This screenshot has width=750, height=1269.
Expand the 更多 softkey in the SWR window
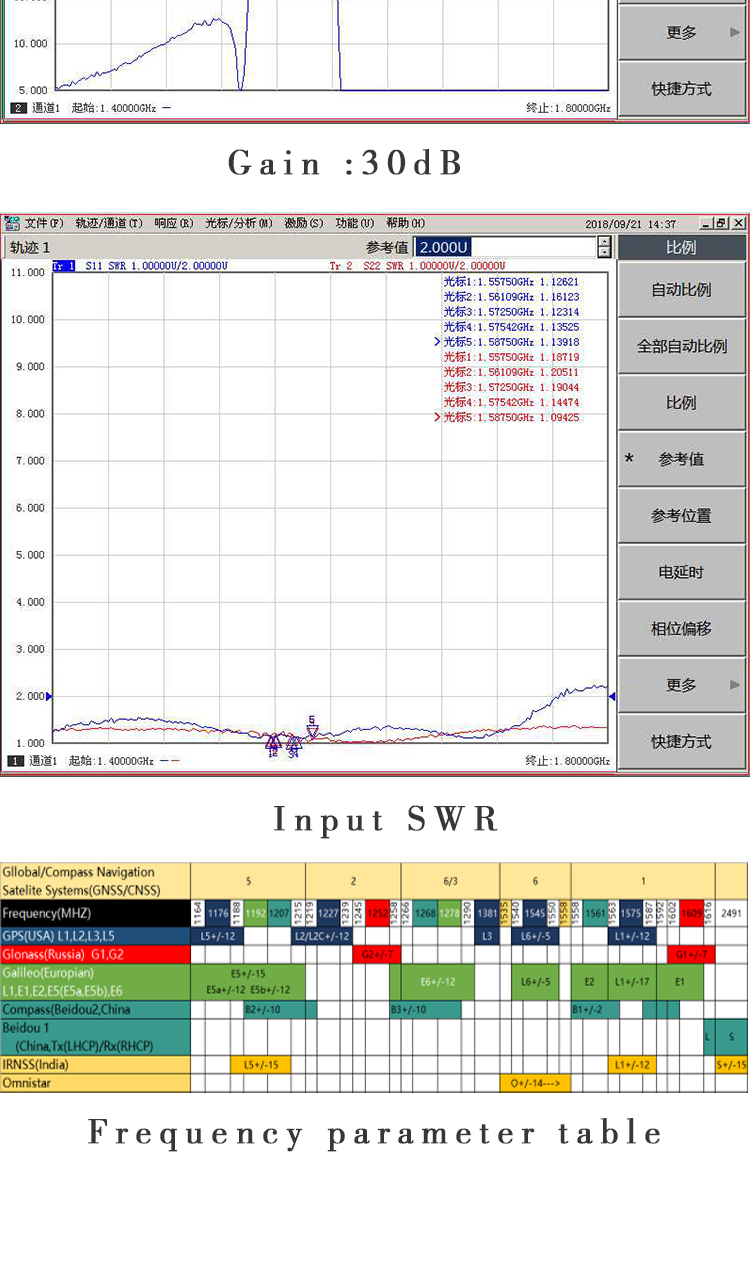click(x=681, y=685)
